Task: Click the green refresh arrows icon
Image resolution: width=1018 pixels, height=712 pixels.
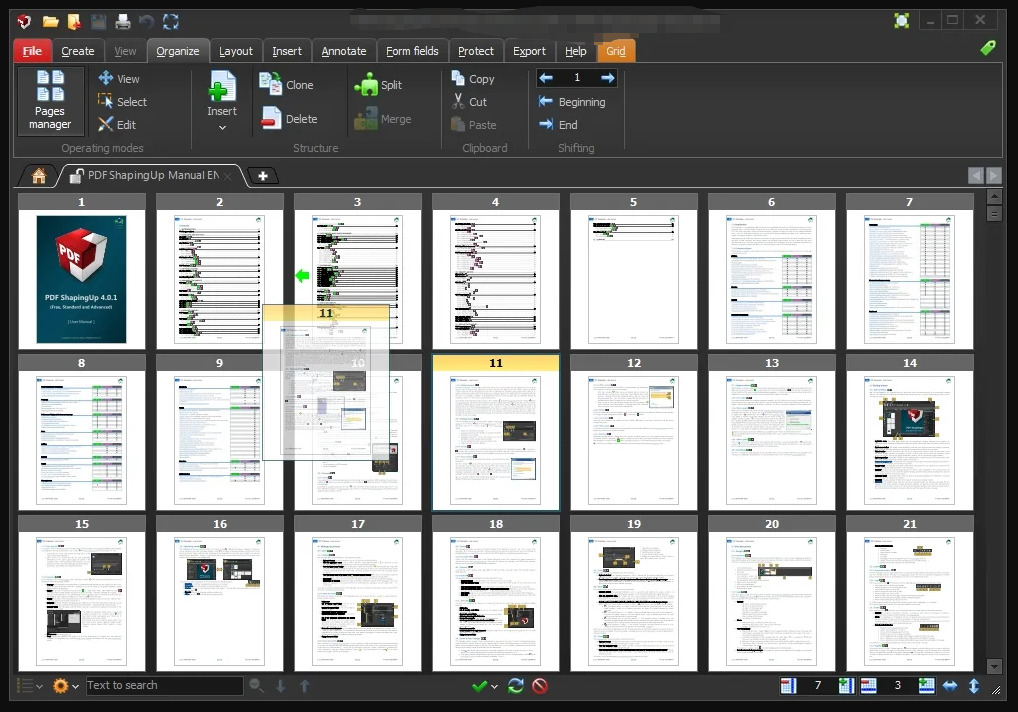Action: click(516, 686)
